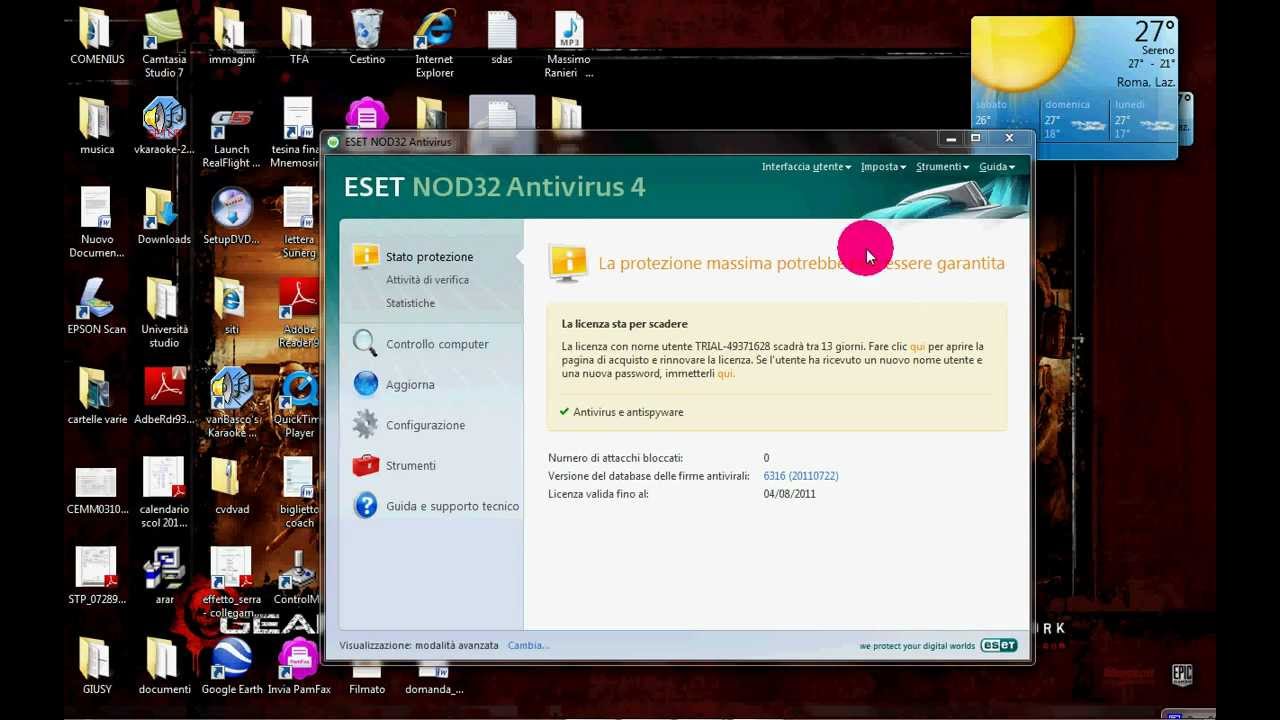Viewport: 1280px width, 720px height.
Task: Open the sdas desktop file
Action: click(502, 38)
